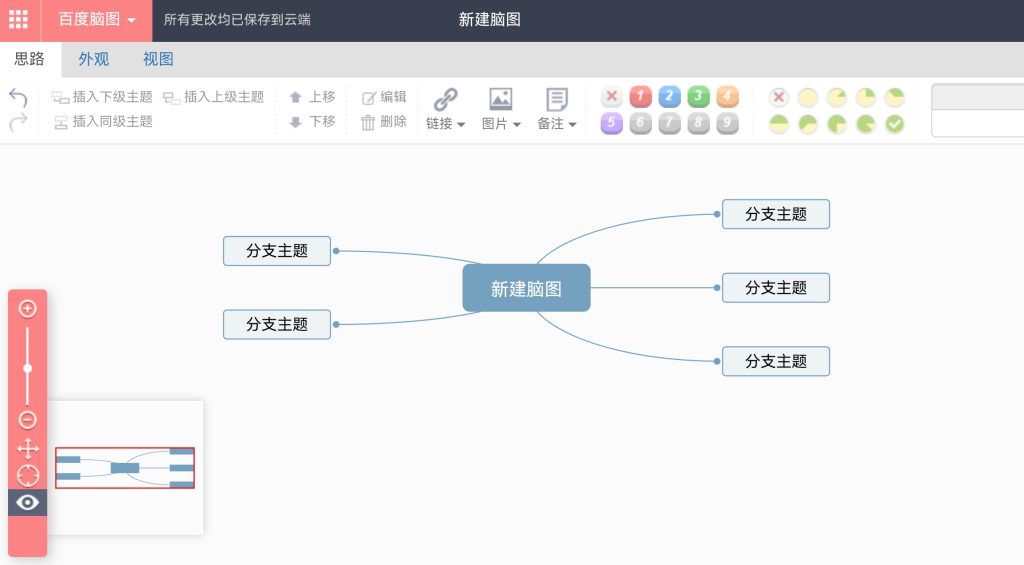The width and height of the screenshot is (1024, 565).
Task: Remove priority with the X badge
Action: click(x=612, y=97)
